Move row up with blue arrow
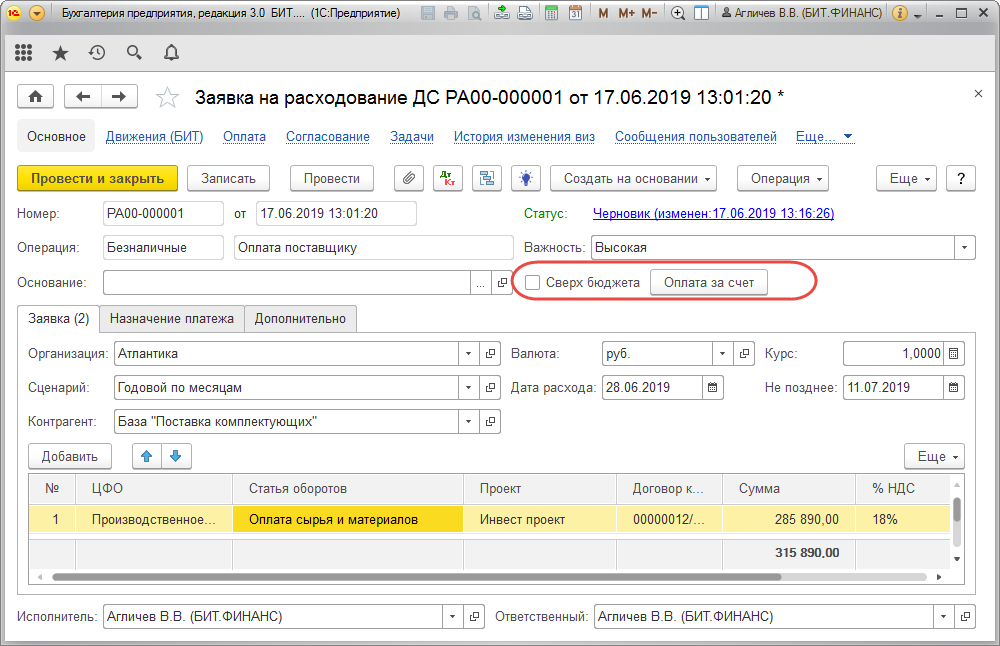The image size is (1000, 646). (x=147, y=456)
